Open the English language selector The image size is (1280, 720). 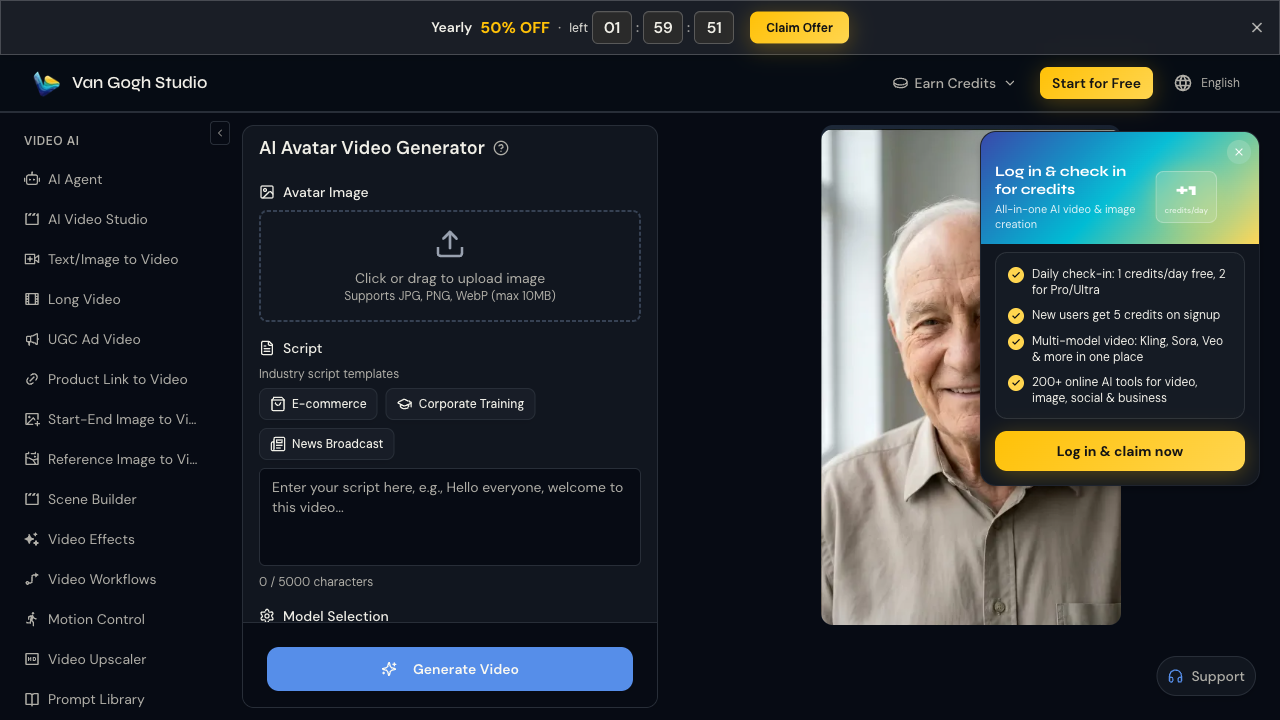click(1207, 83)
